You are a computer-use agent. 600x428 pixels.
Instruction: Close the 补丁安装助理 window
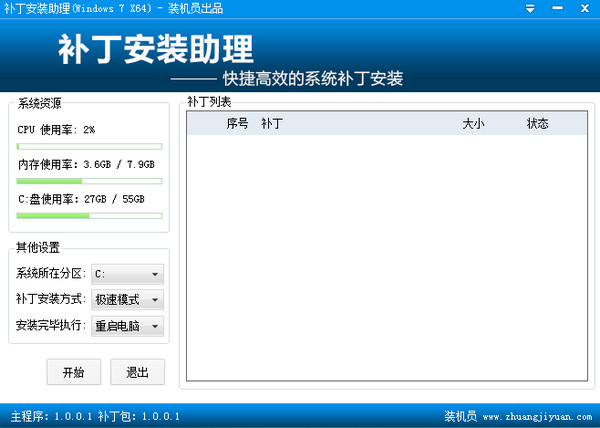582,8
